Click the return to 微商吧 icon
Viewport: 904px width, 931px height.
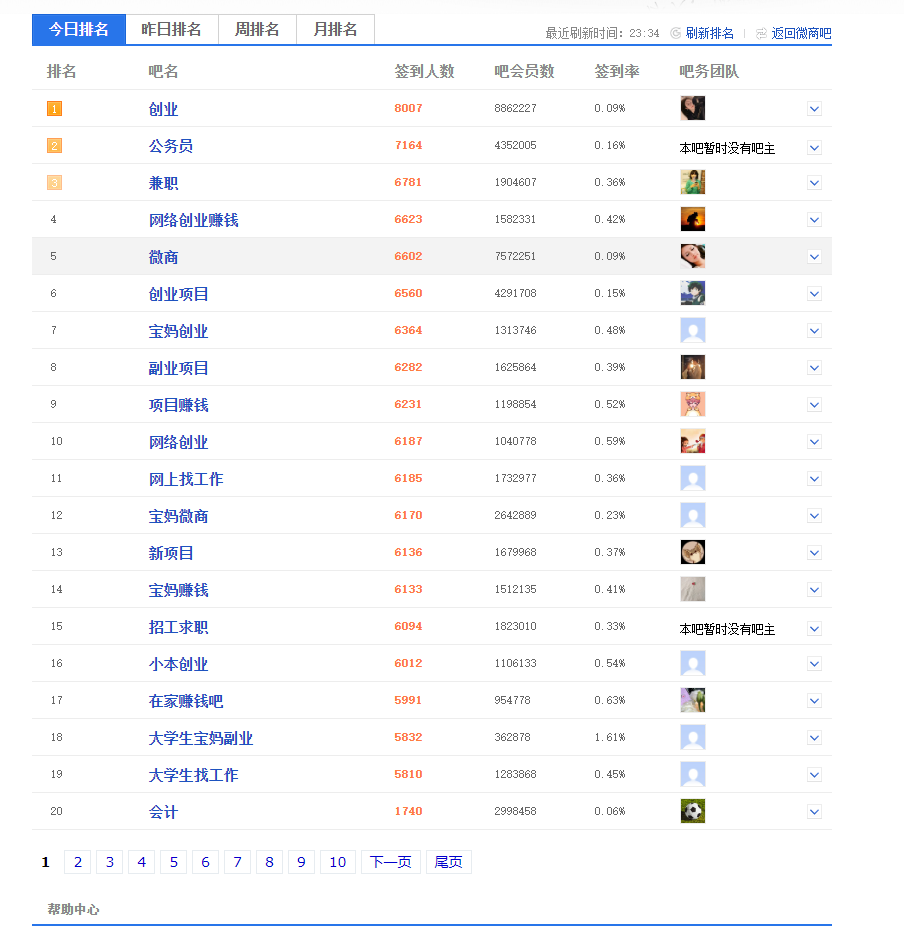coord(761,33)
